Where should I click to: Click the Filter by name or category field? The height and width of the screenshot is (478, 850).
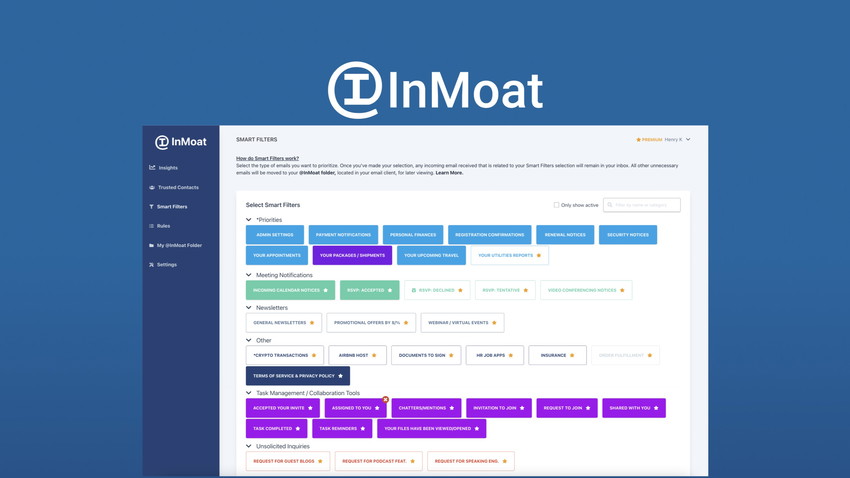point(642,205)
